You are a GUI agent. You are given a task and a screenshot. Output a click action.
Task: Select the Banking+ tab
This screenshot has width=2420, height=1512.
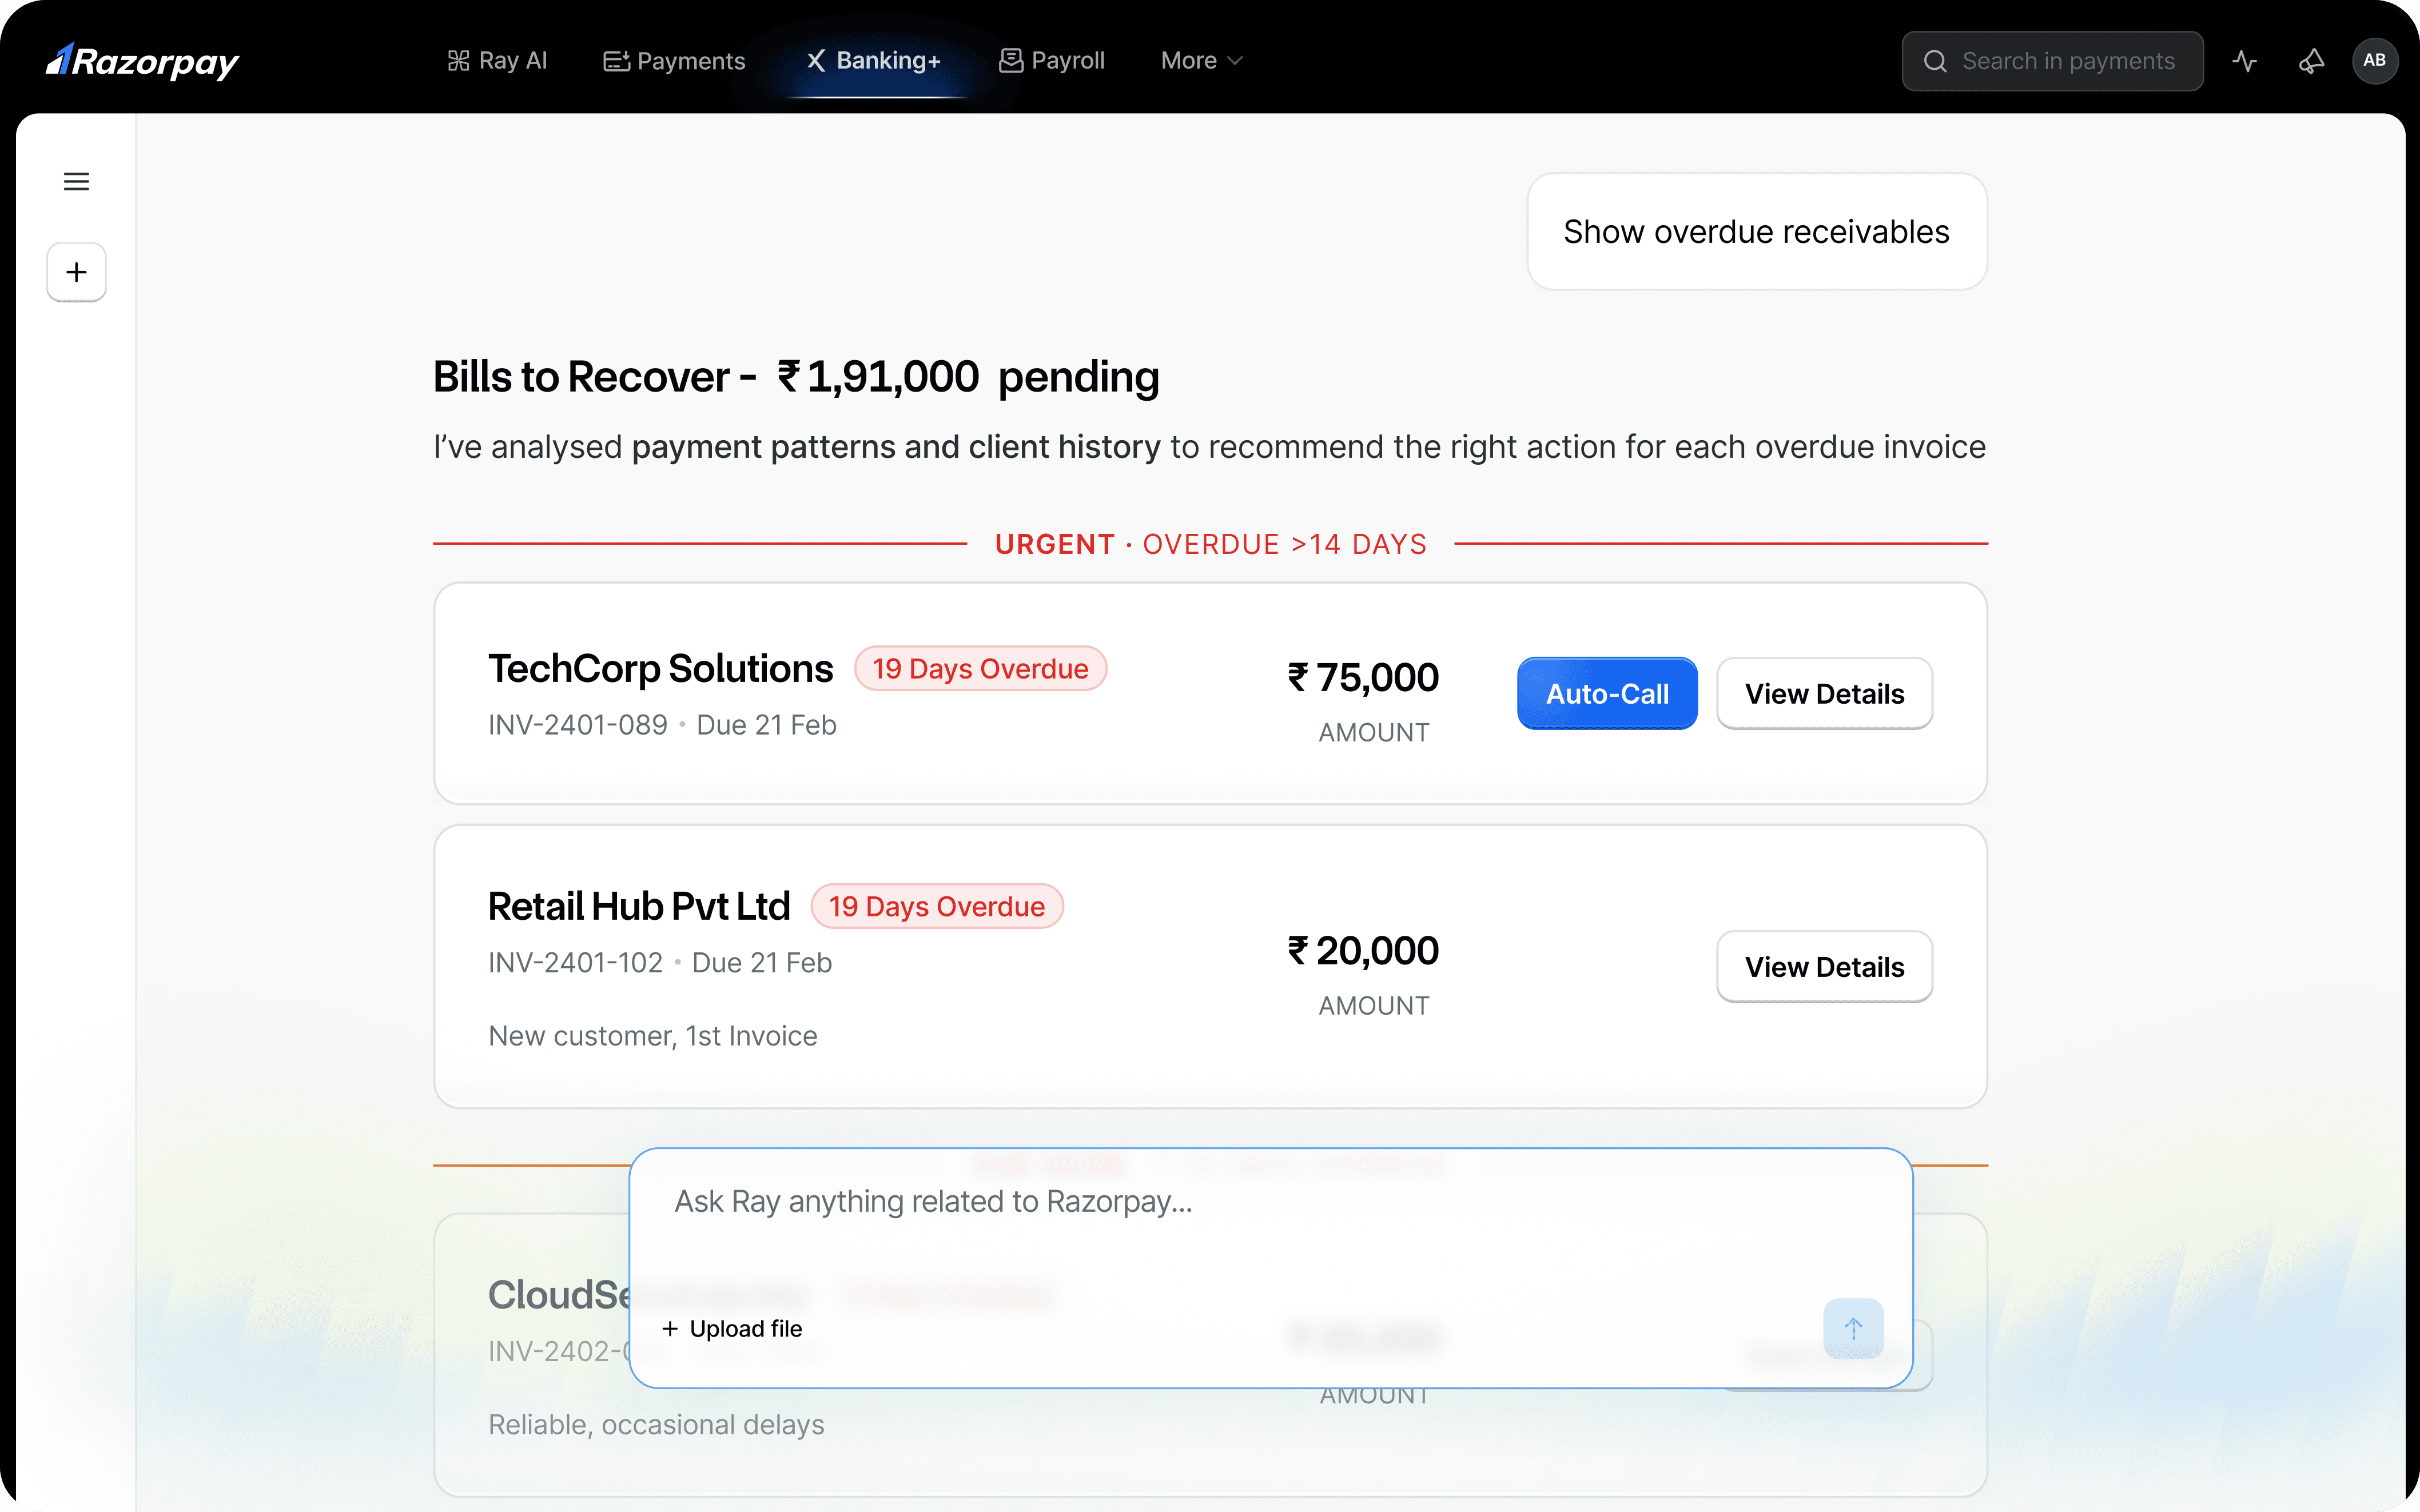click(874, 61)
